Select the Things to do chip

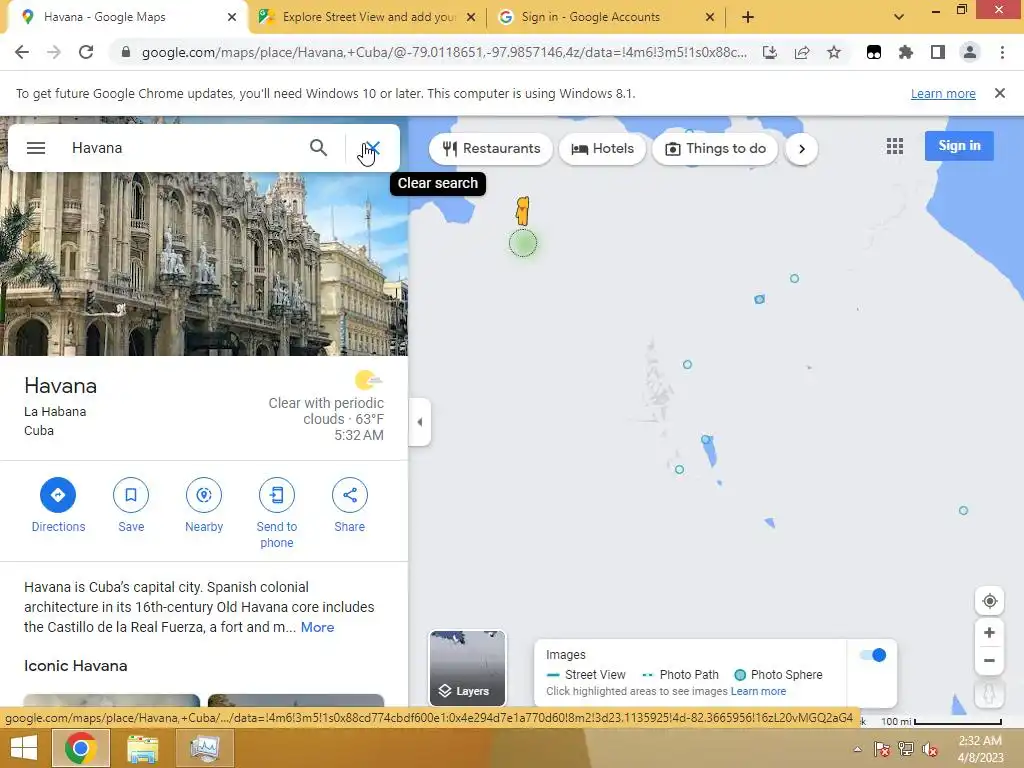pyautogui.click(x=715, y=148)
